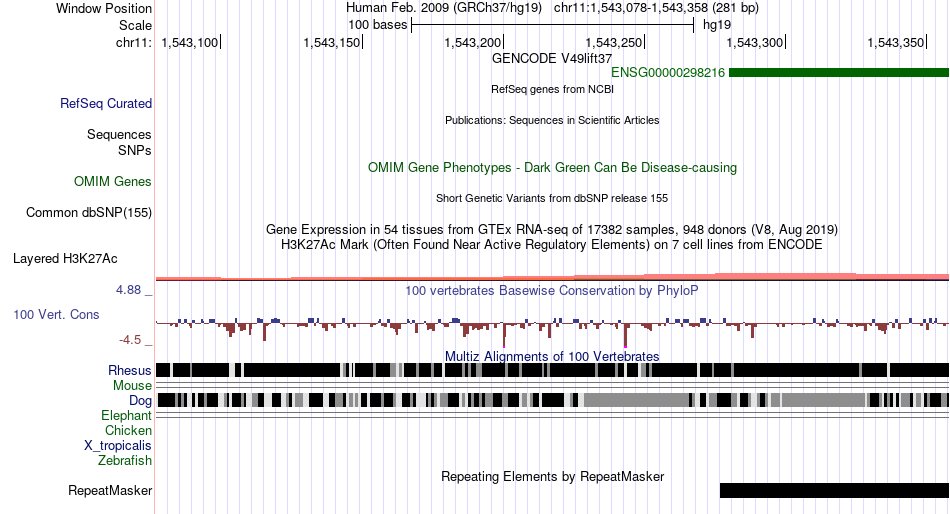Select the Zebrafish alignment label
Viewport: 950px width, 514px height.
point(125,461)
